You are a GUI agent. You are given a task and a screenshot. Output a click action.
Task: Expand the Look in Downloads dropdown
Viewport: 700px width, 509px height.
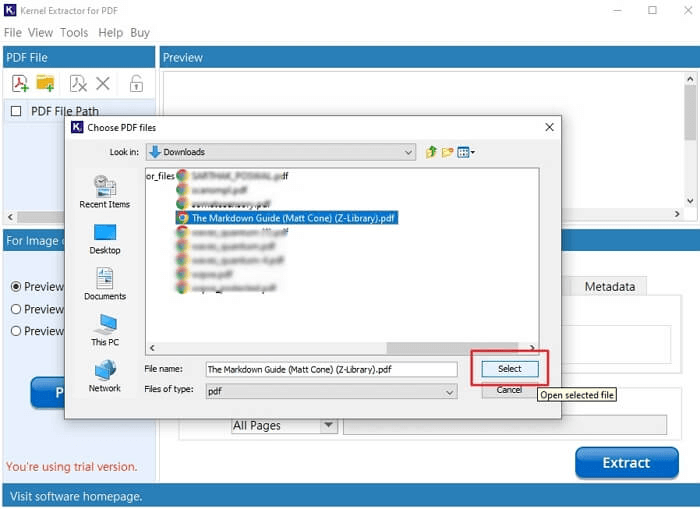click(281, 152)
